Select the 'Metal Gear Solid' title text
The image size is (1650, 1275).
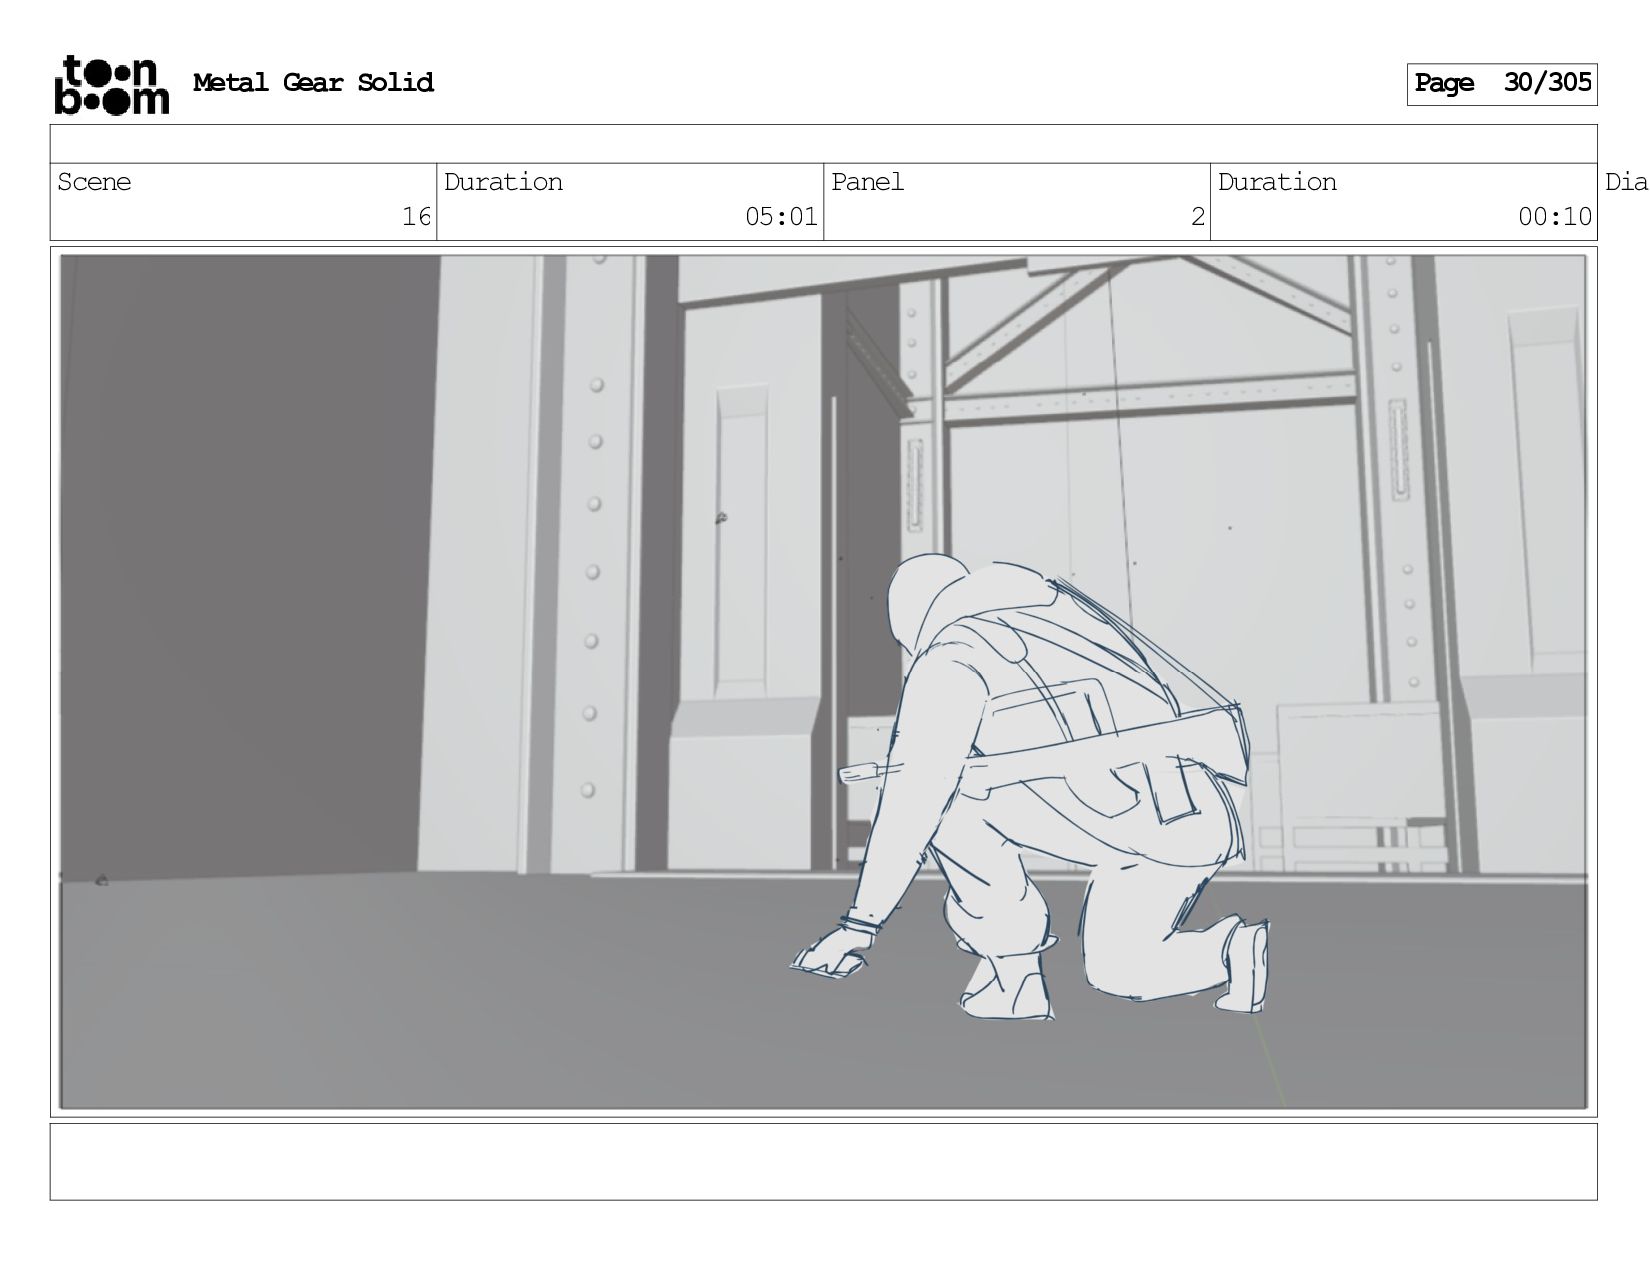[313, 83]
